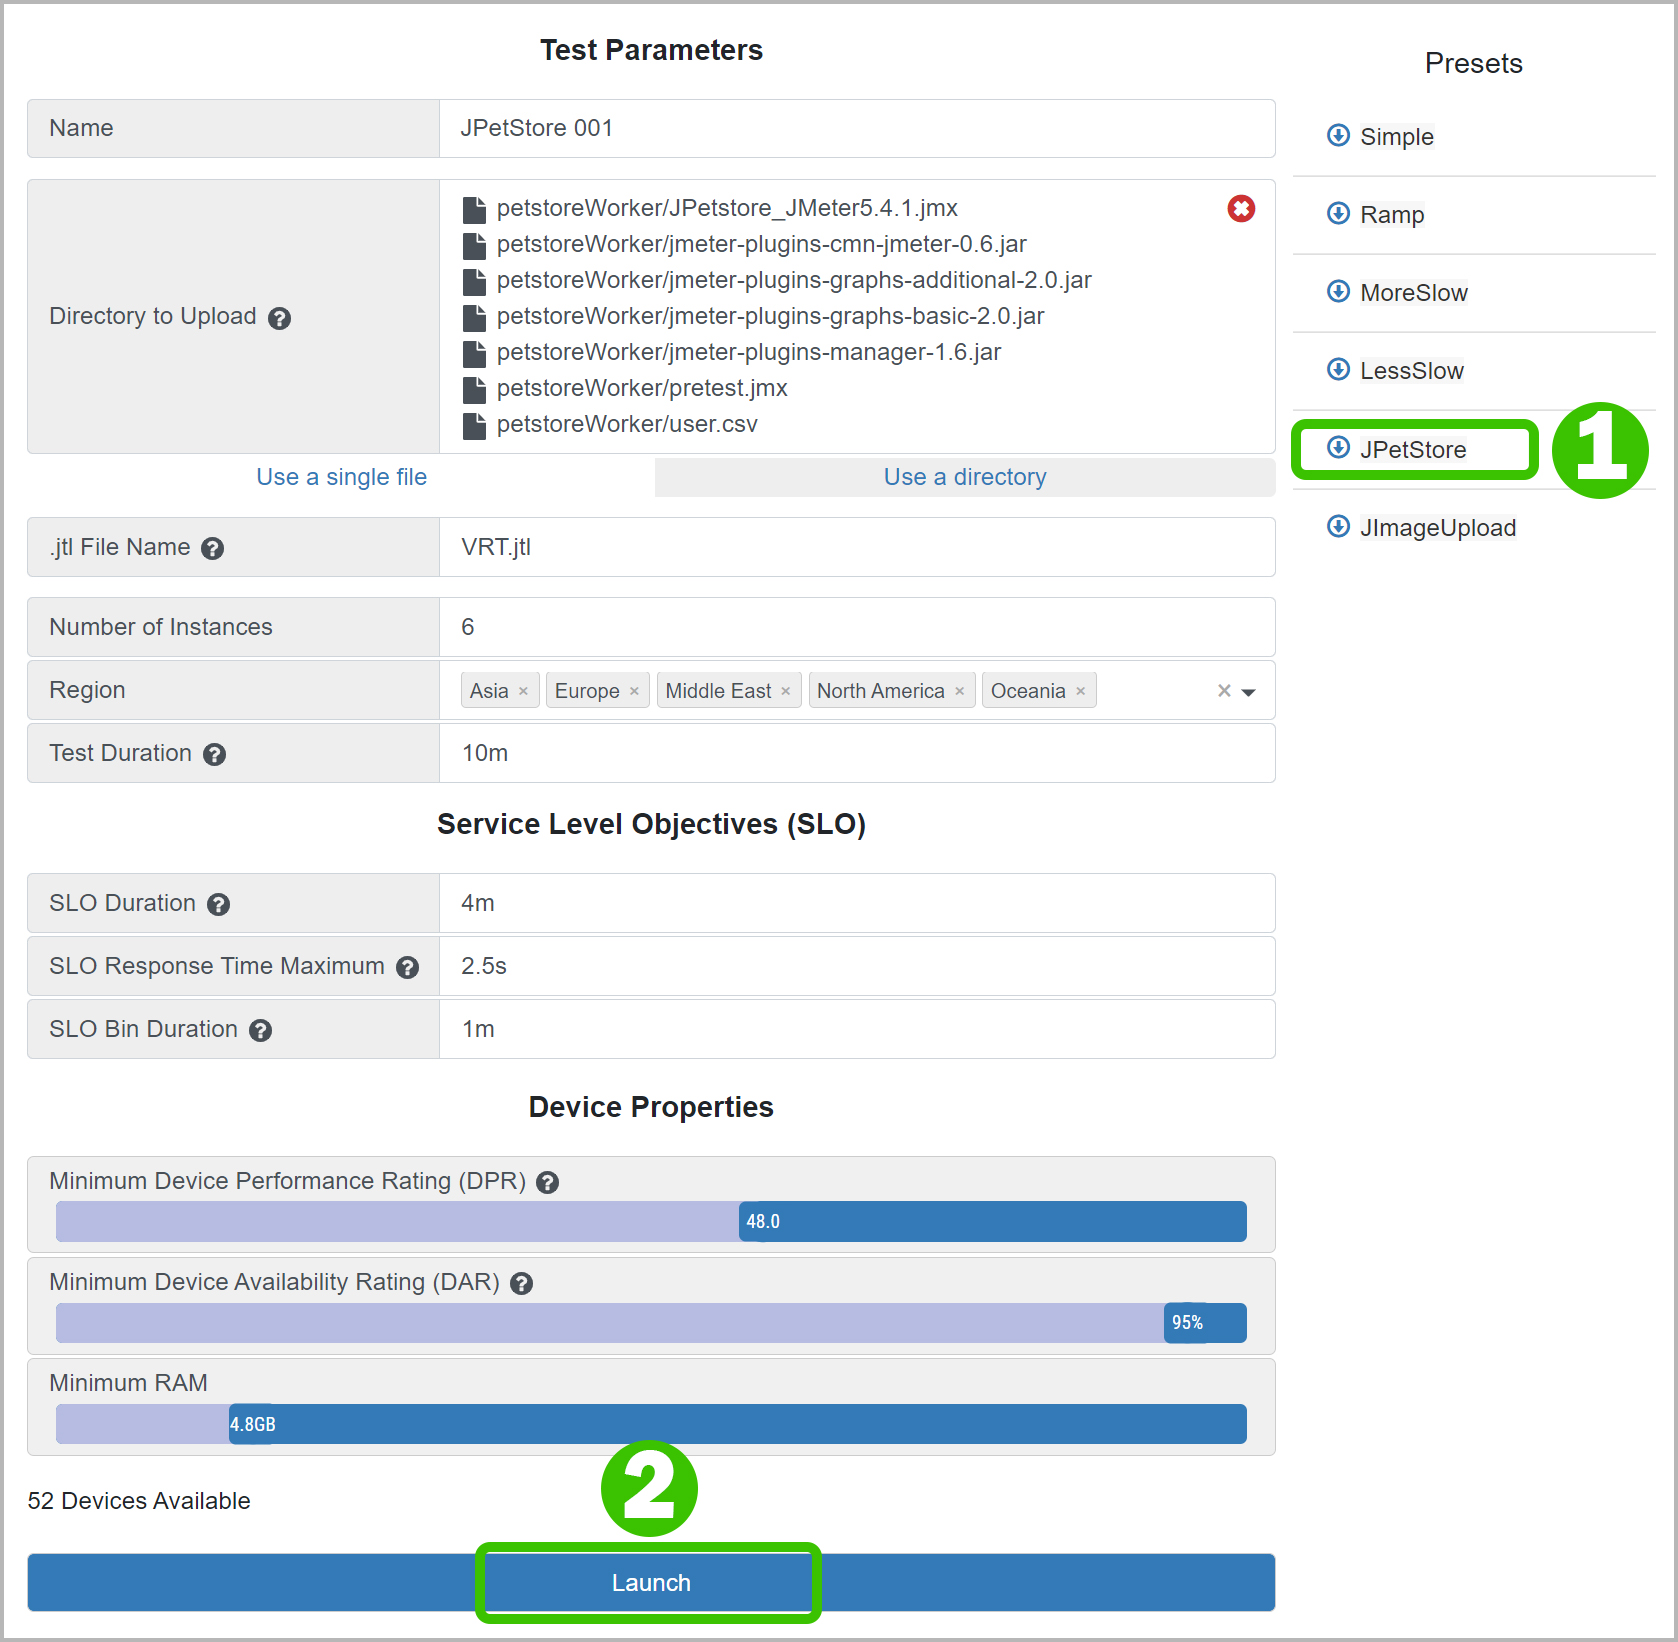The height and width of the screenshot is (1642, 1678).
Task: Open help icon for SLO Response Time Maximum
Action: [x=407, y=967]
